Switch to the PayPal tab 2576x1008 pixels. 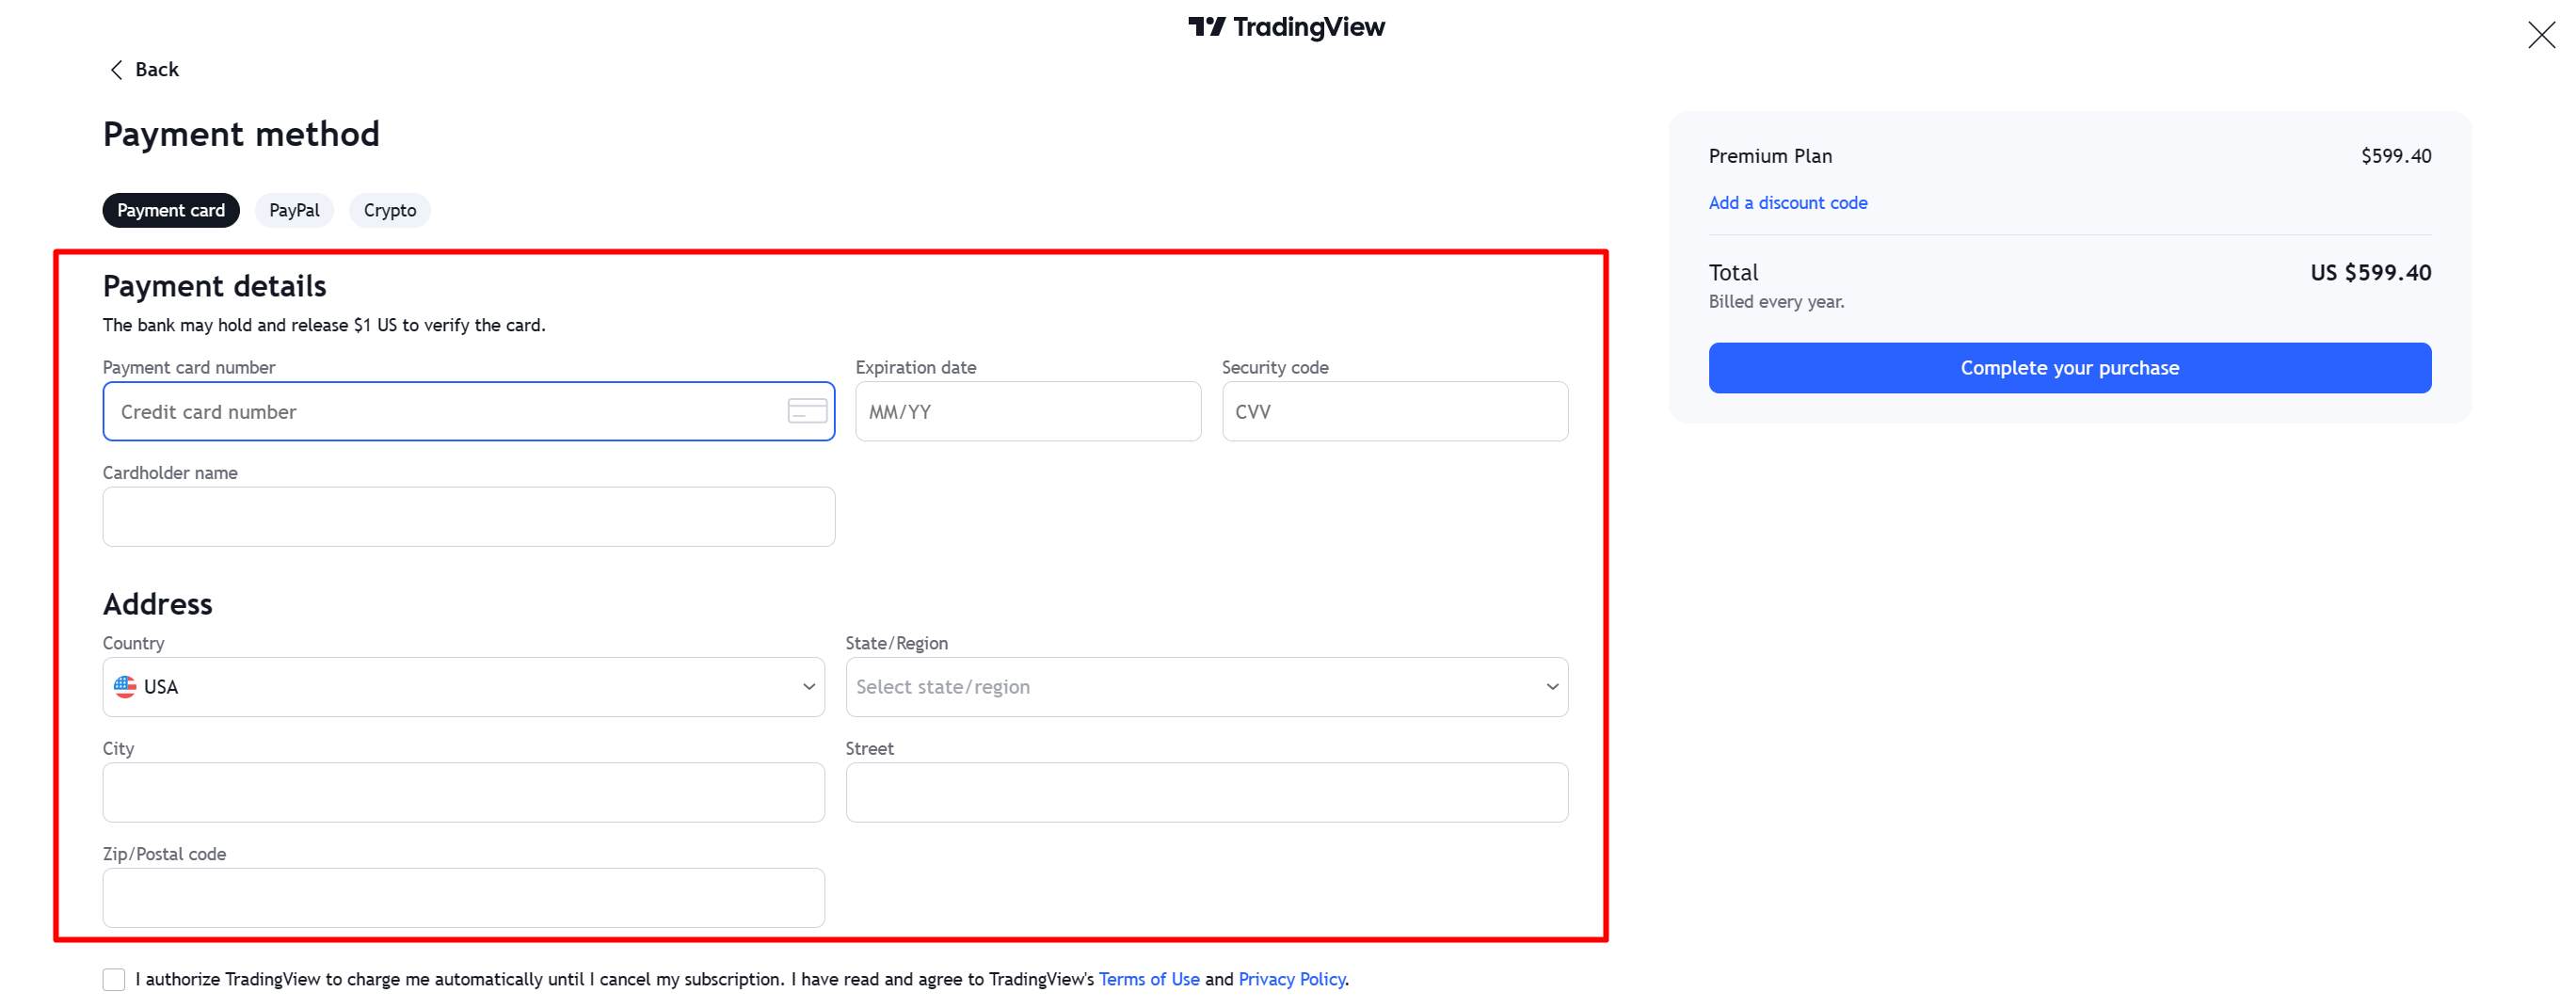tap(294, 210)
